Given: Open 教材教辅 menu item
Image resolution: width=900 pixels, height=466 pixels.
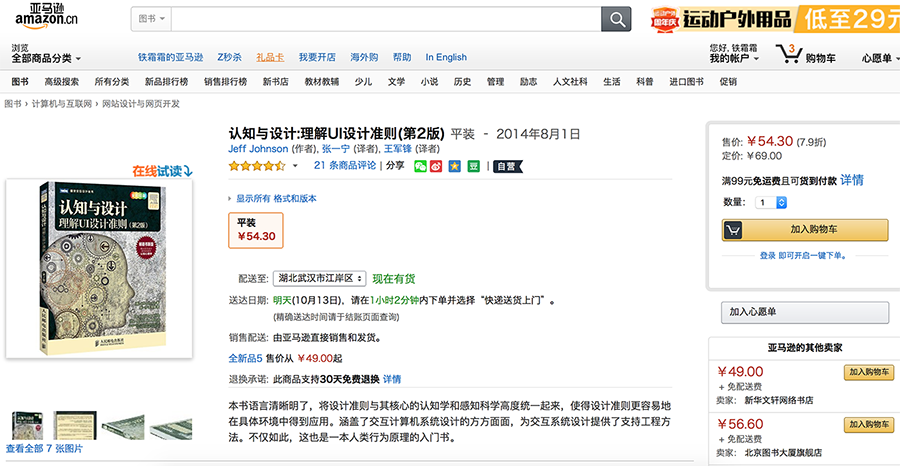Looking at the screenshot, I should 321,82.
